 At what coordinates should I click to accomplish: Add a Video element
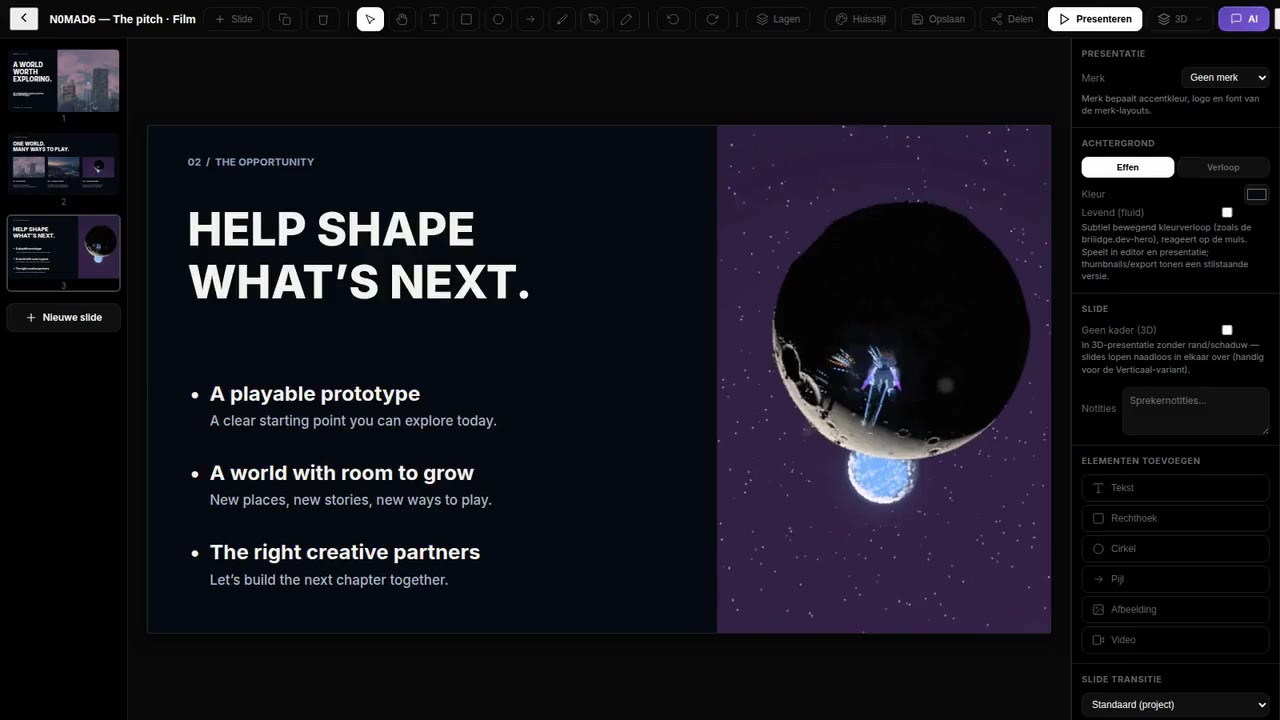[1175, 640]
